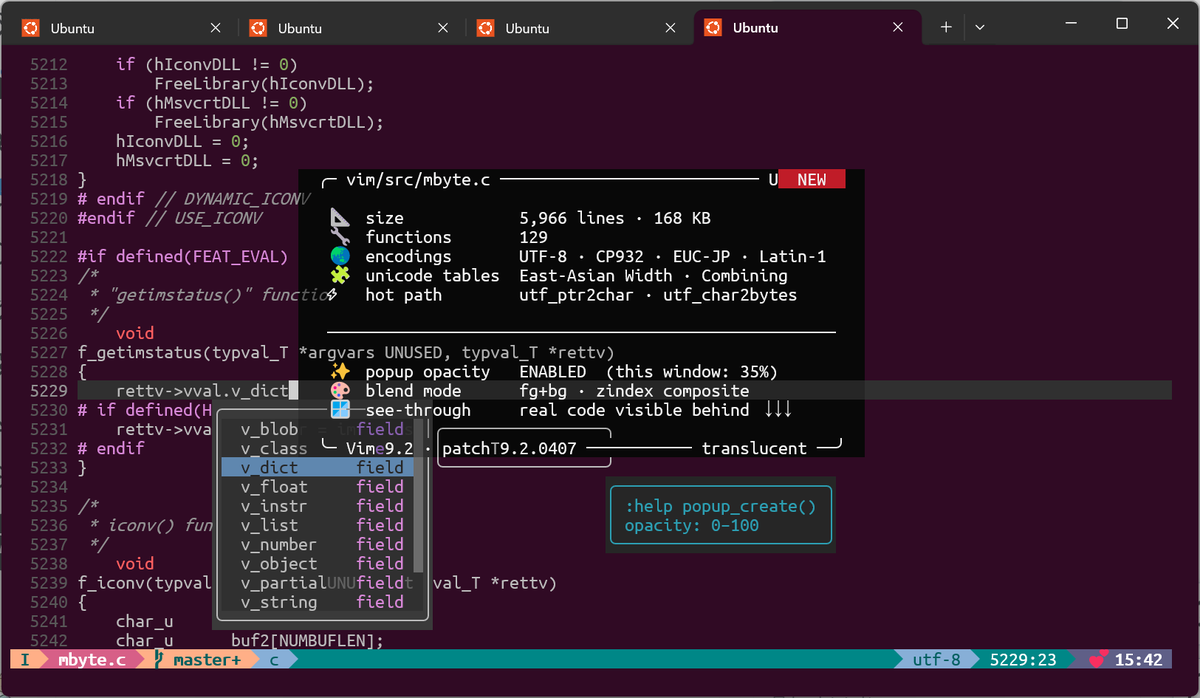Click the completion popup scrollbar thumb

[419, 496]
